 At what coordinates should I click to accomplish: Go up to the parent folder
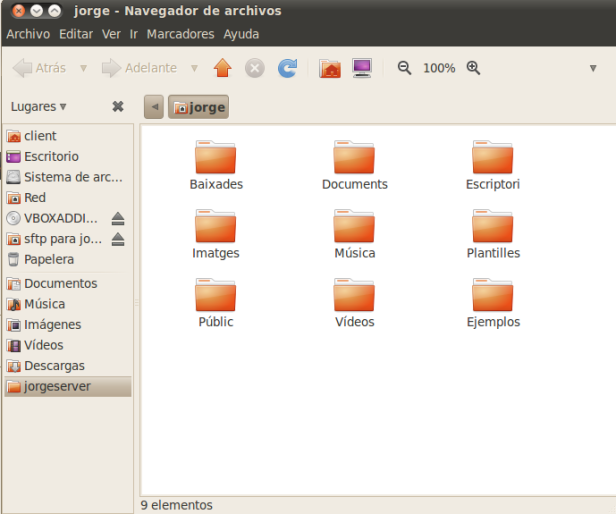(223, 68)
